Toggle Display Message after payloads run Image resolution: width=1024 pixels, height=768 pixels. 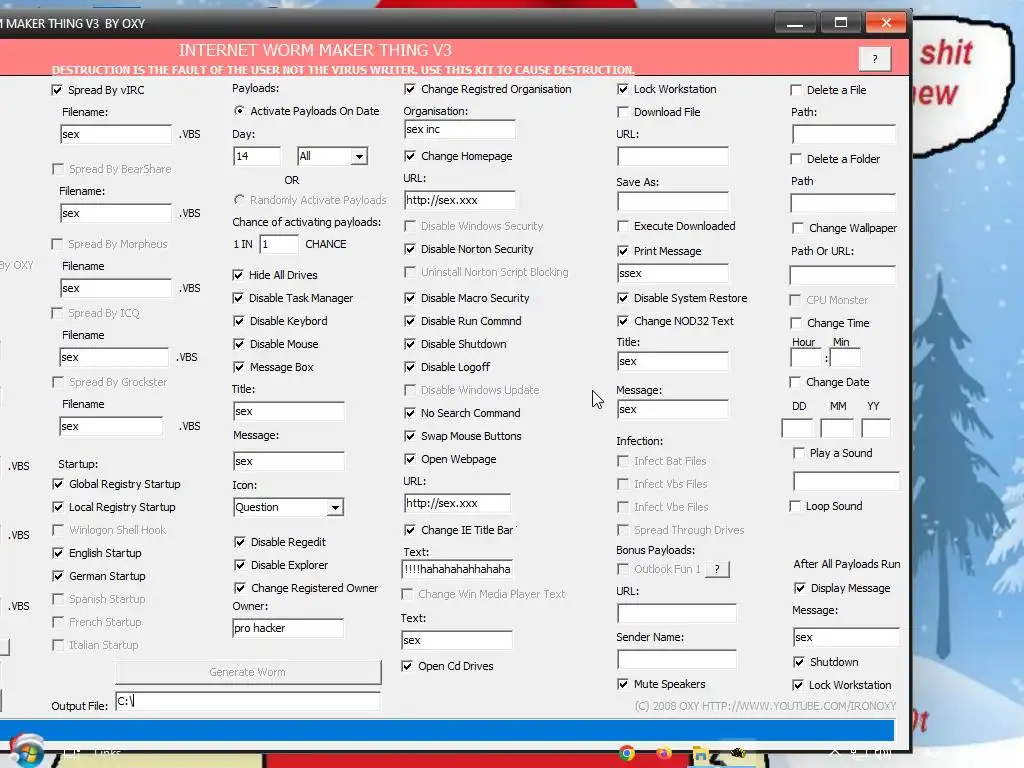pyautogui.click(x=799, y=588)
